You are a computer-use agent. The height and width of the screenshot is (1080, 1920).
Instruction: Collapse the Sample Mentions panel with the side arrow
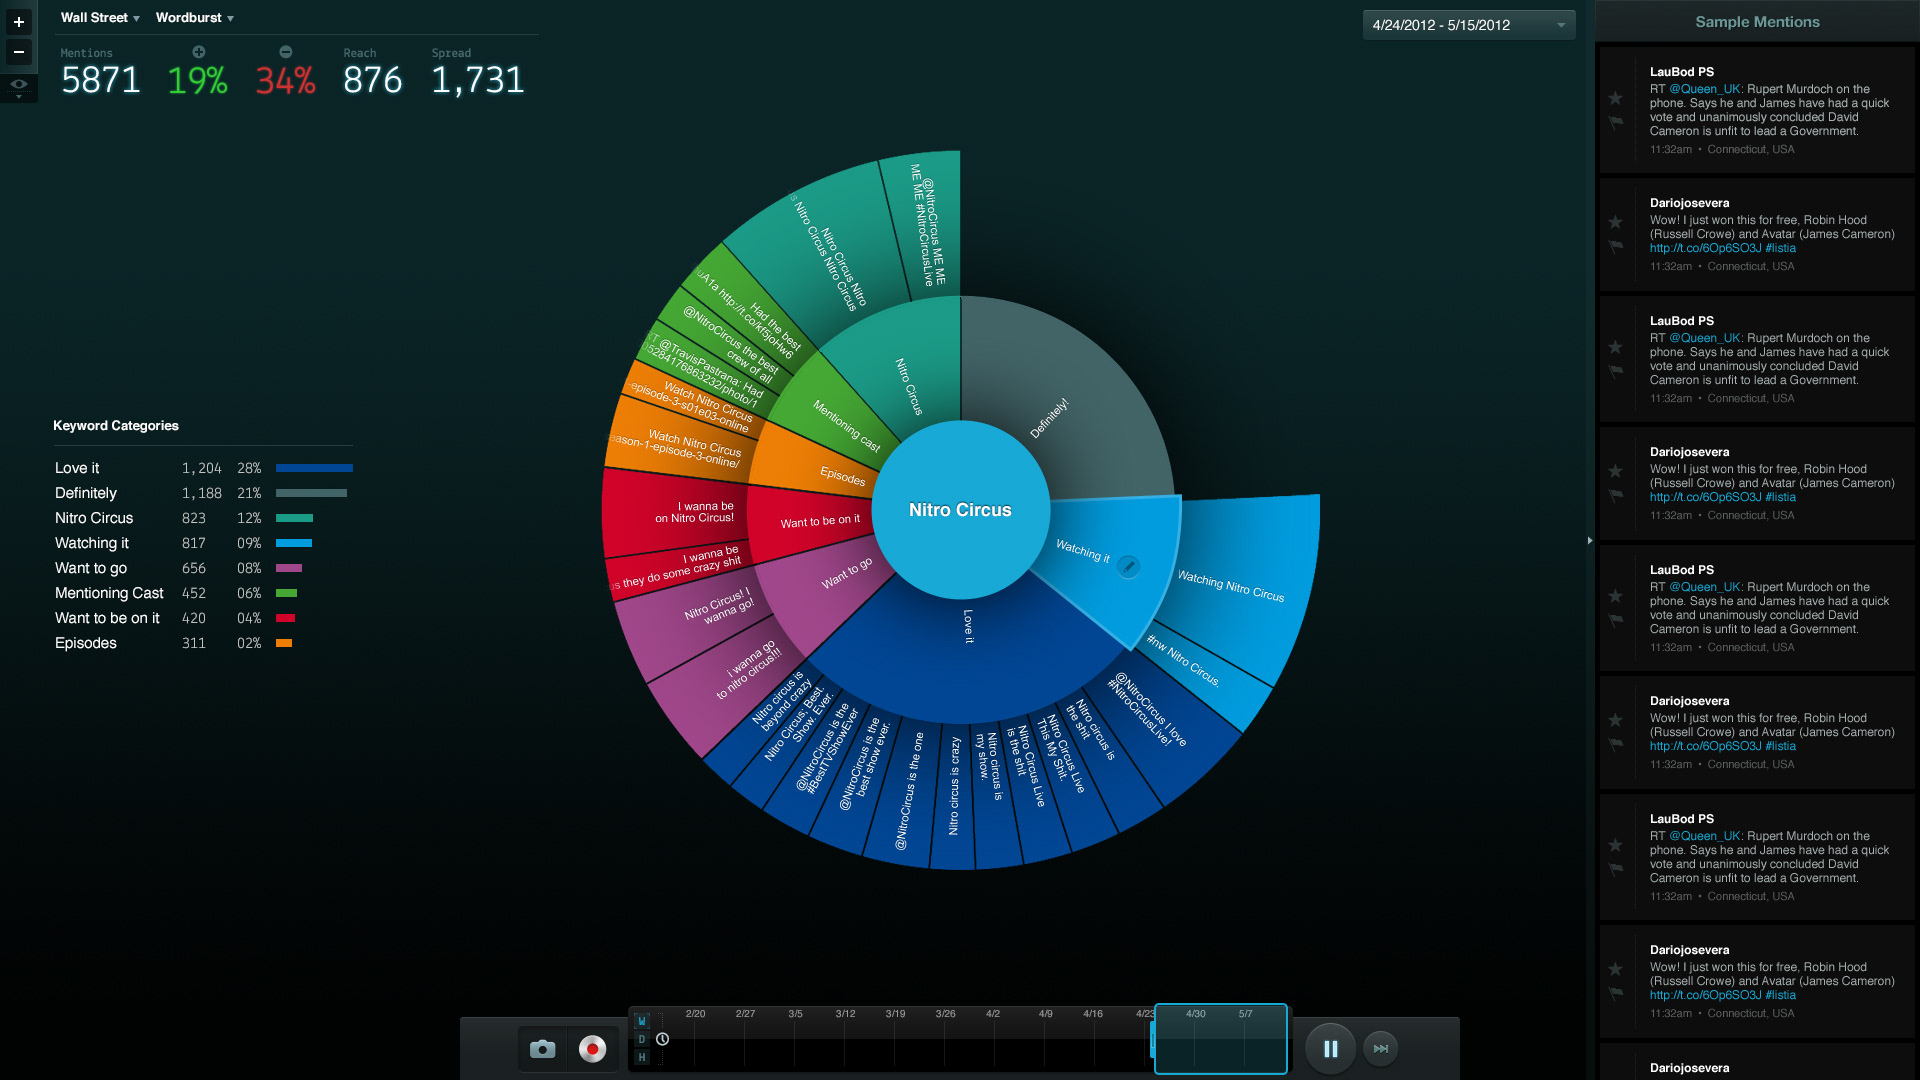pyautogui.click(x=1590, y=540)
